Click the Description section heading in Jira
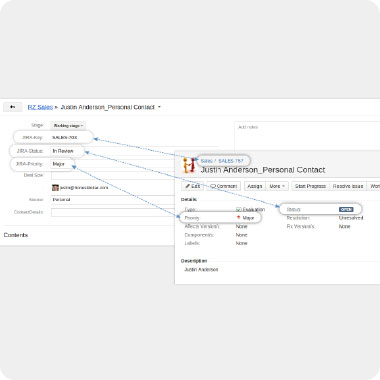 pos(194,261)
